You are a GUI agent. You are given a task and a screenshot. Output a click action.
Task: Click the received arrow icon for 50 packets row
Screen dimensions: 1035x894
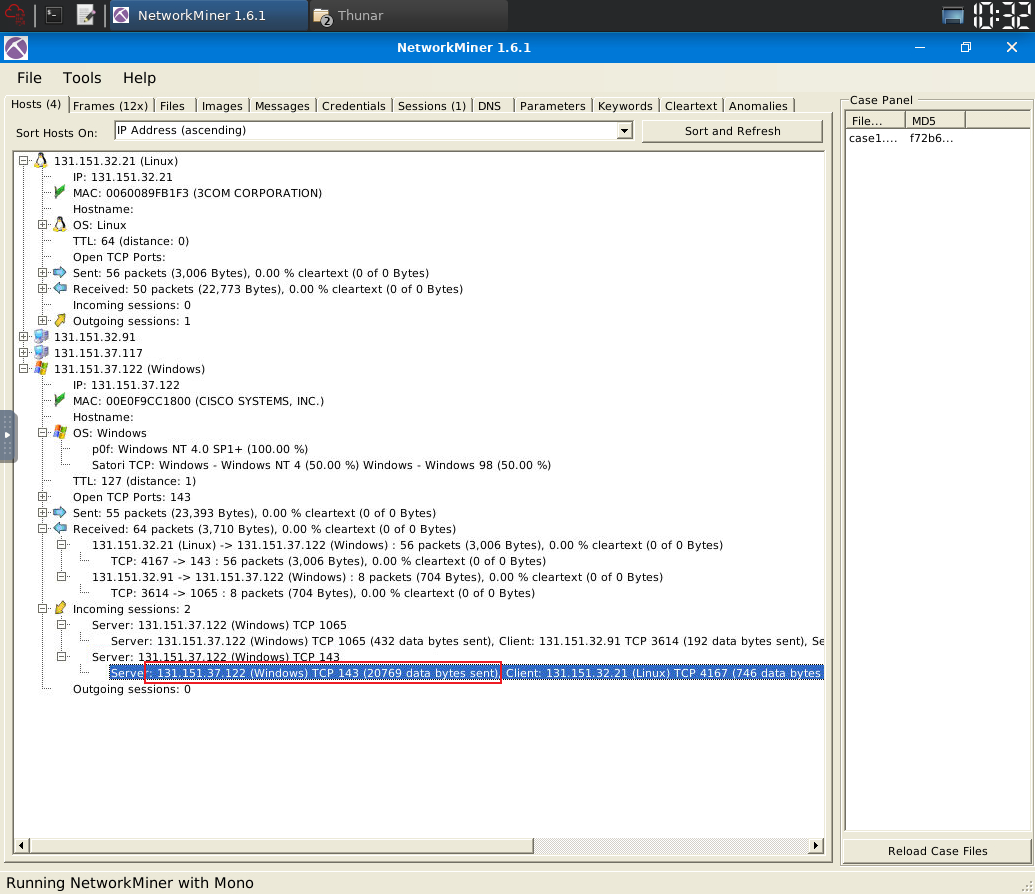tap(60, 289)
